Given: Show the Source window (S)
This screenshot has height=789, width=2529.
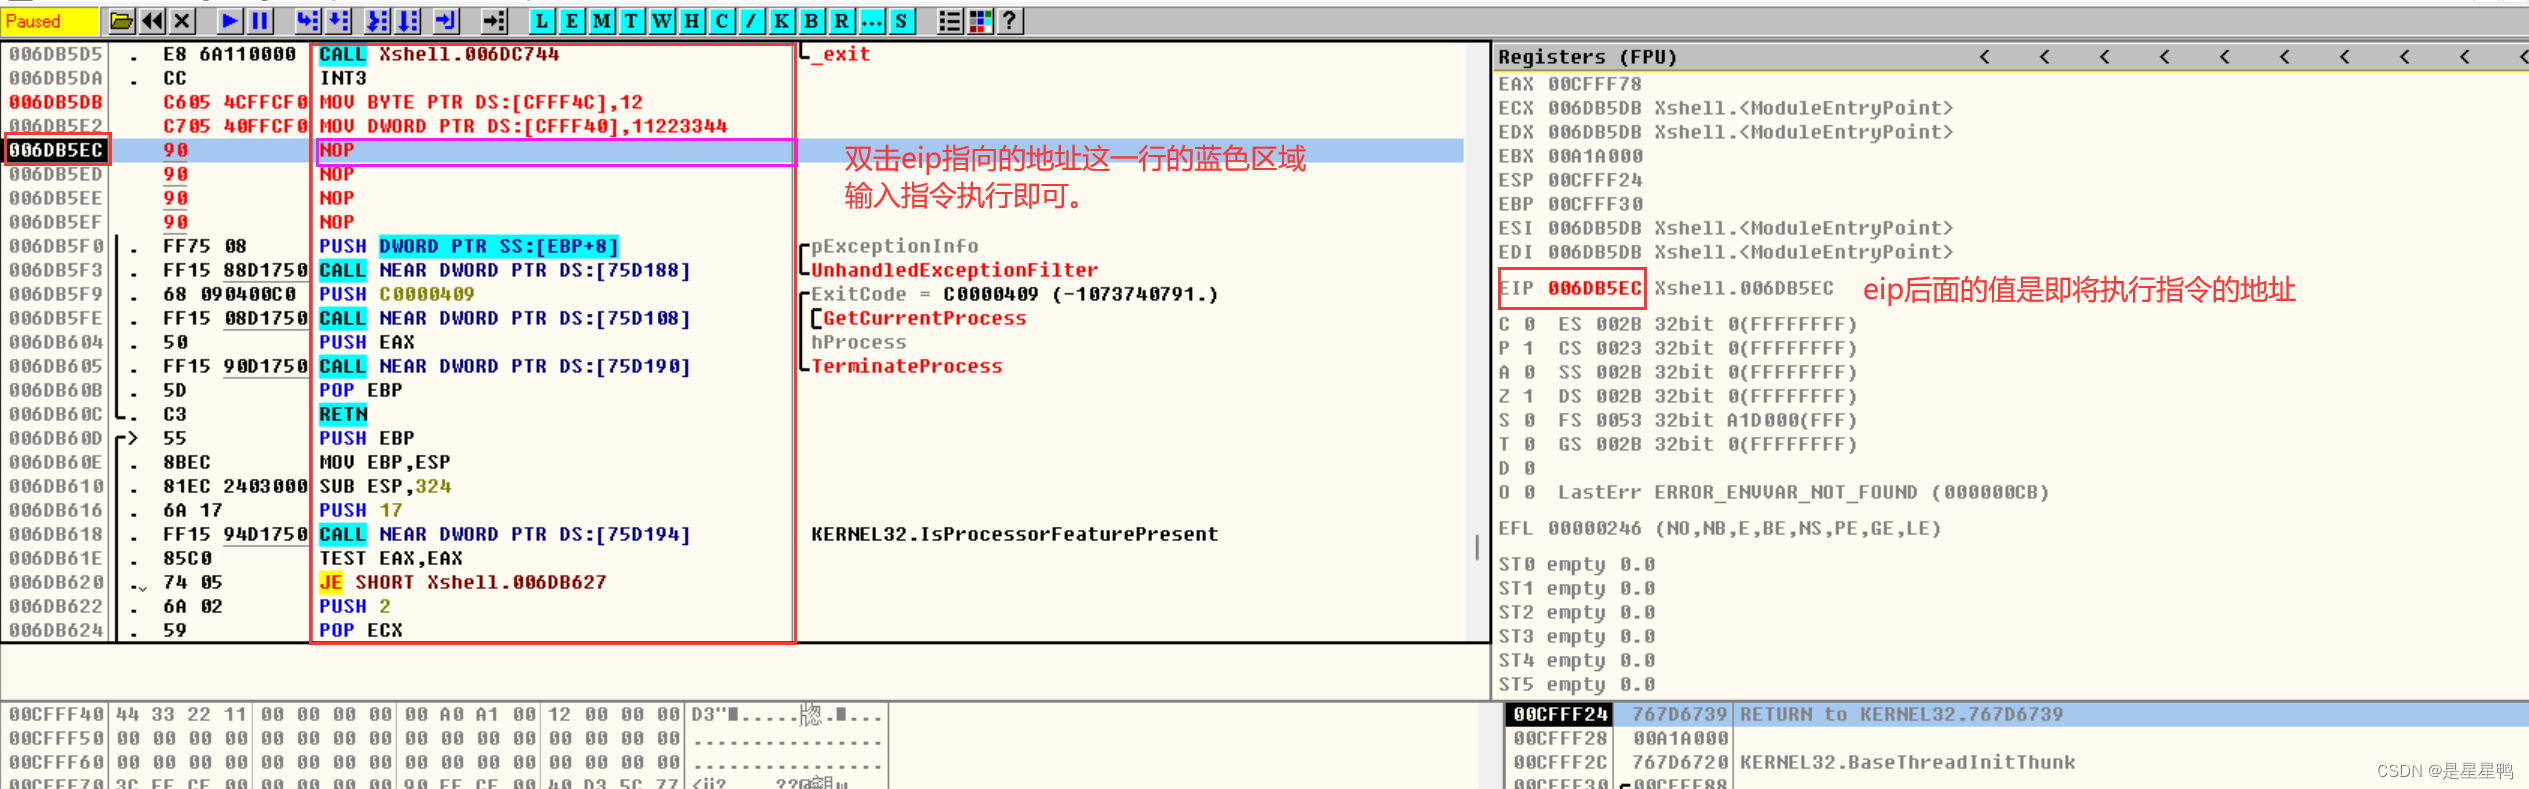Looking at the screenshot, I should coord(902,21).
